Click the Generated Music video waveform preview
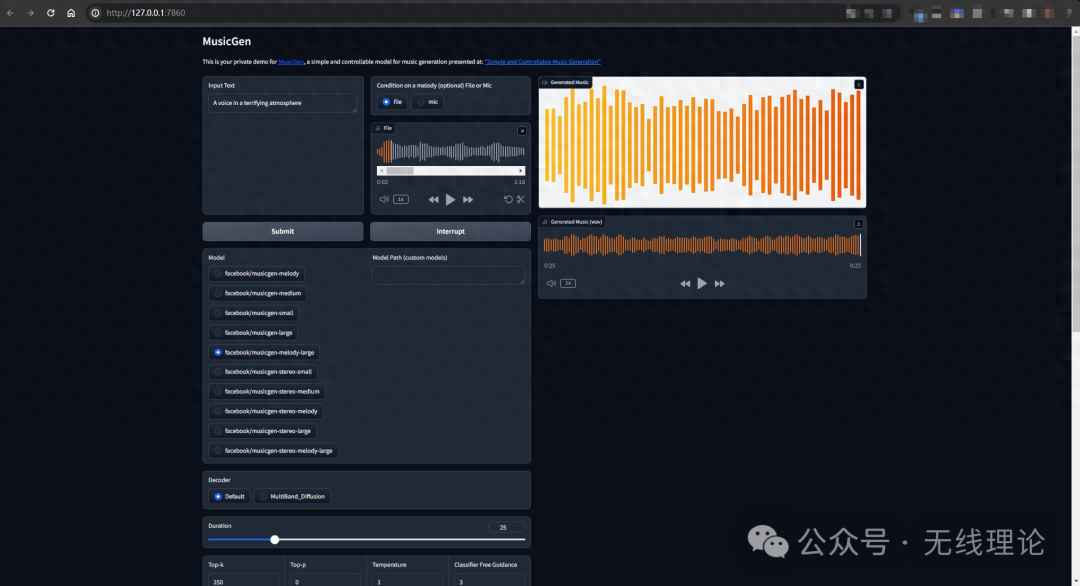The height and width of the screenshot is (586, 1080). coord(702,145)
